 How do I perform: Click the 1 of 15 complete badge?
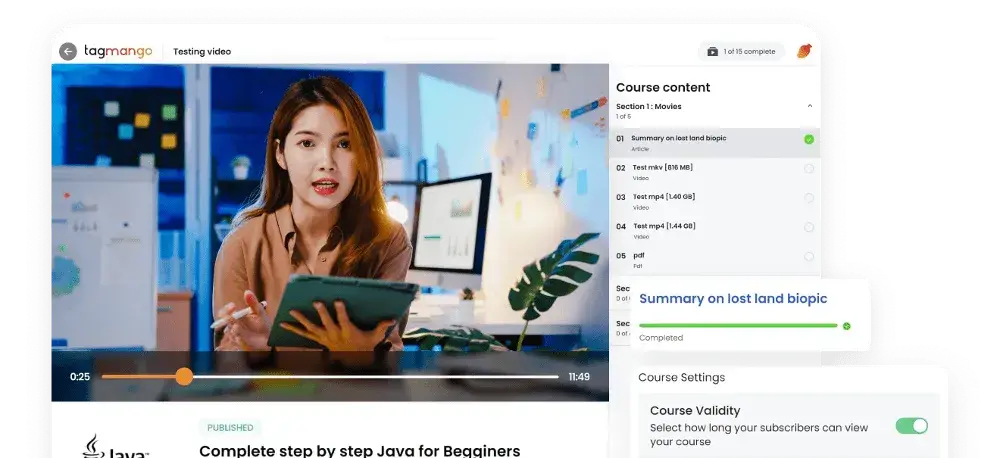[x=741, y=52]
